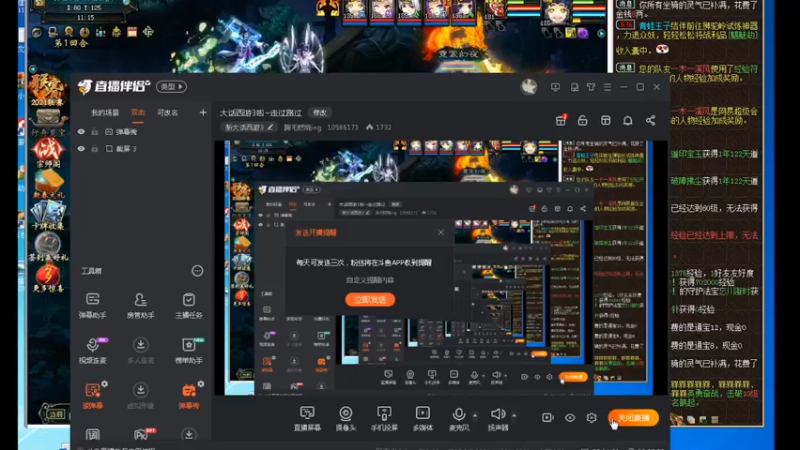Click the hamburger menu in title bar
The width and height of the screenshot is (800, 450).
click(x=607, y=87)
